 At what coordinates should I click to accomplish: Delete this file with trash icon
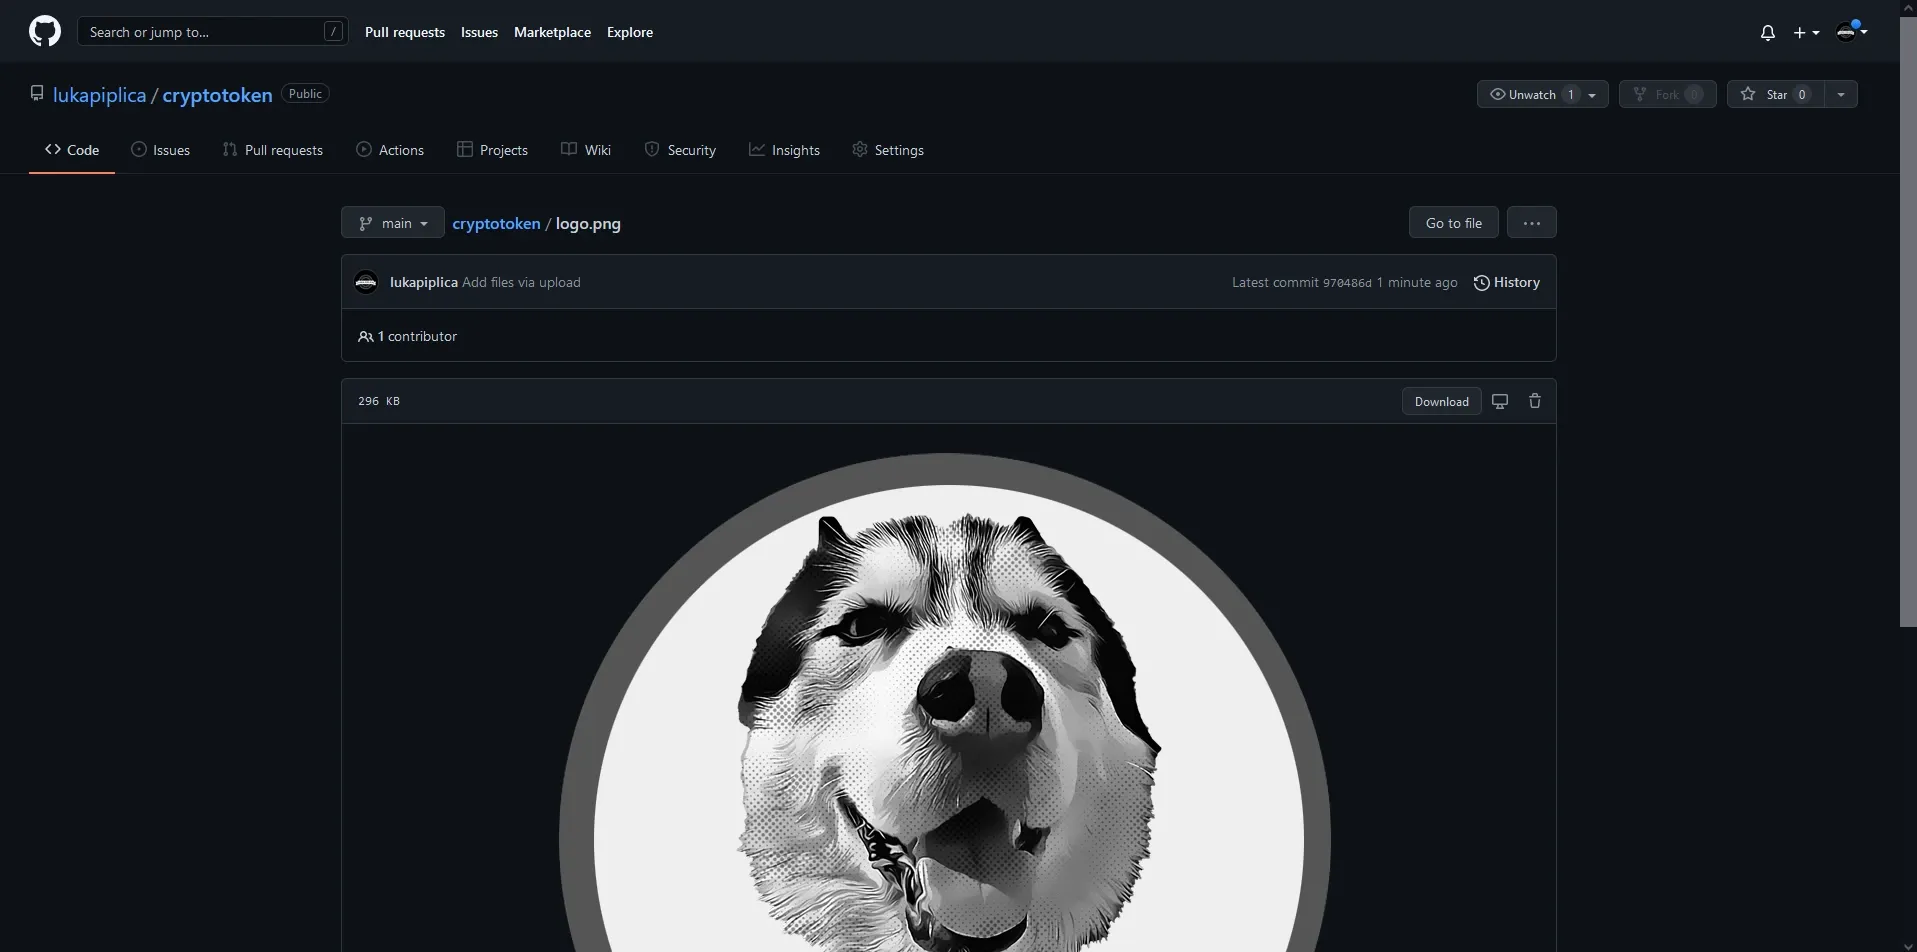1535,401
